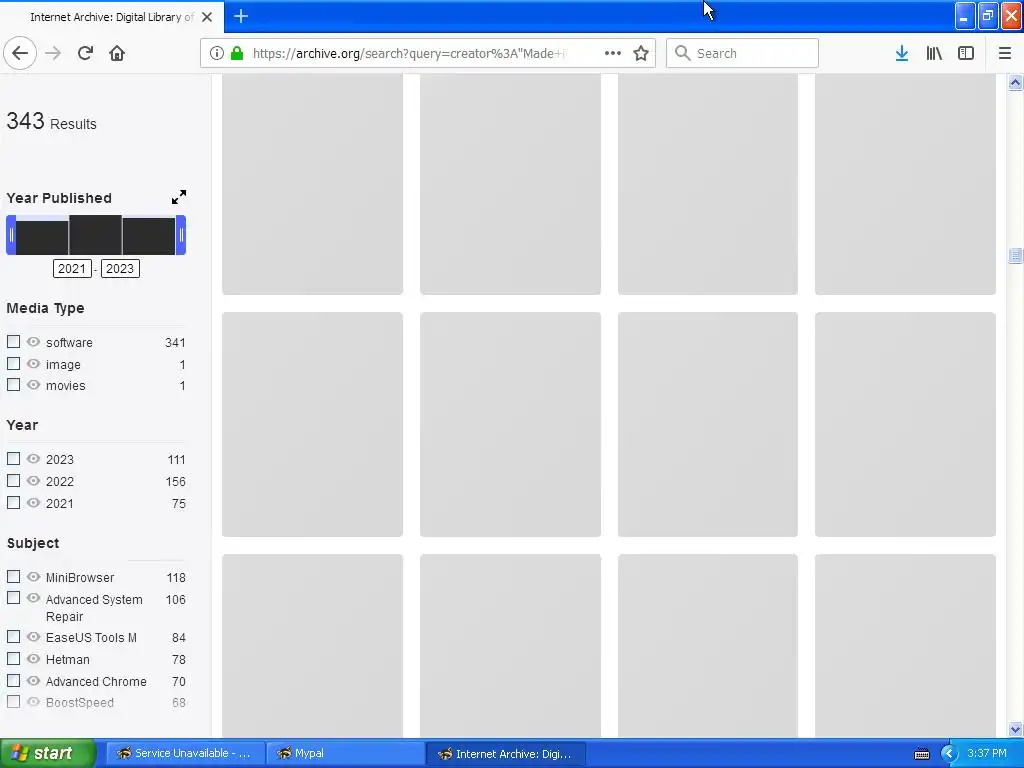Screen dimensions: 1024x768
Task: Open the Windows start menu
Action: pyautogui.click(x=47, y=753)
